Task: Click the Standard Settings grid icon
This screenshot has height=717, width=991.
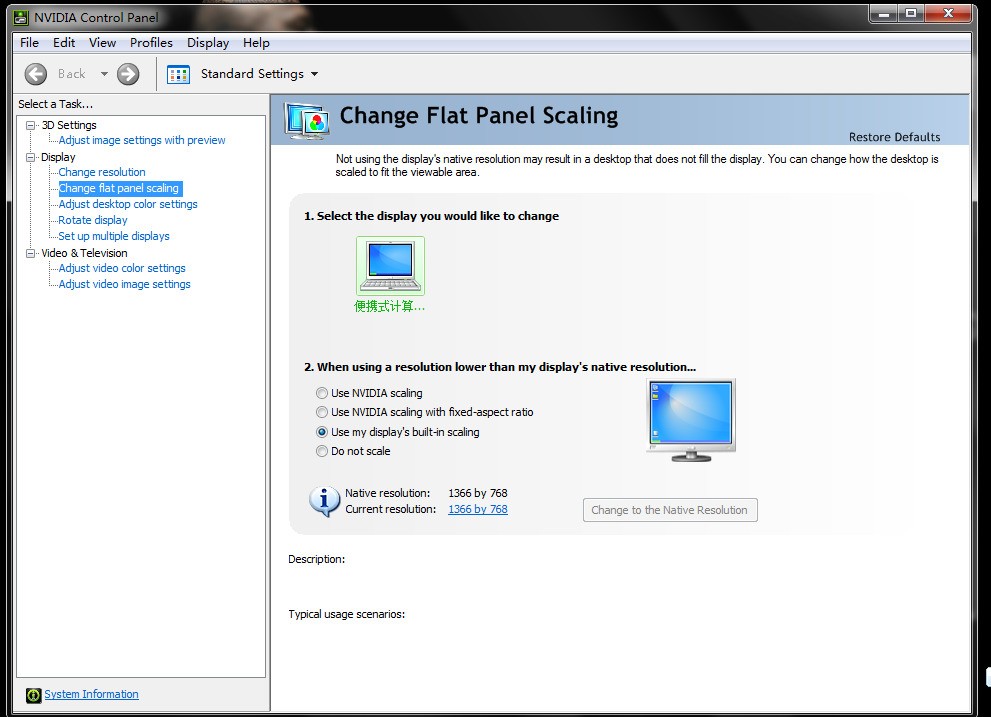Action: (x=178, y=74)
